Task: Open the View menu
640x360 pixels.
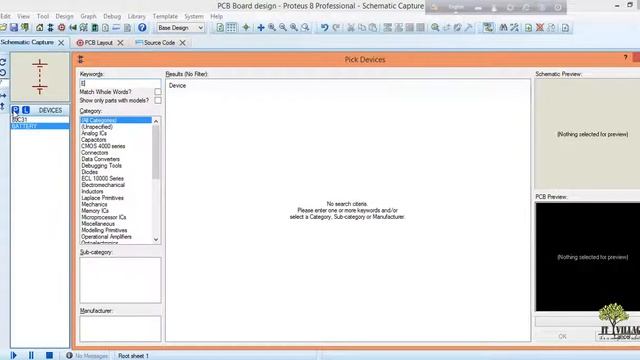Action: [x=23, y=16]
